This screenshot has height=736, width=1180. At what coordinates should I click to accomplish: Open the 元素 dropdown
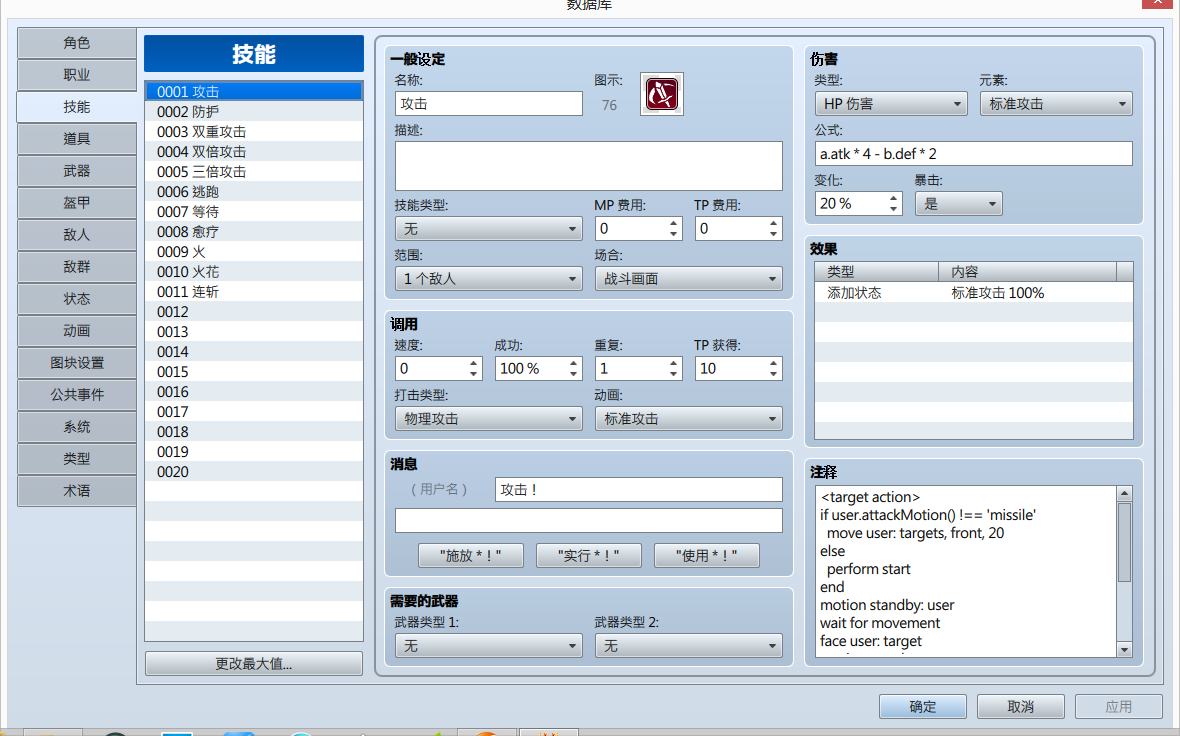point(1056,104)
